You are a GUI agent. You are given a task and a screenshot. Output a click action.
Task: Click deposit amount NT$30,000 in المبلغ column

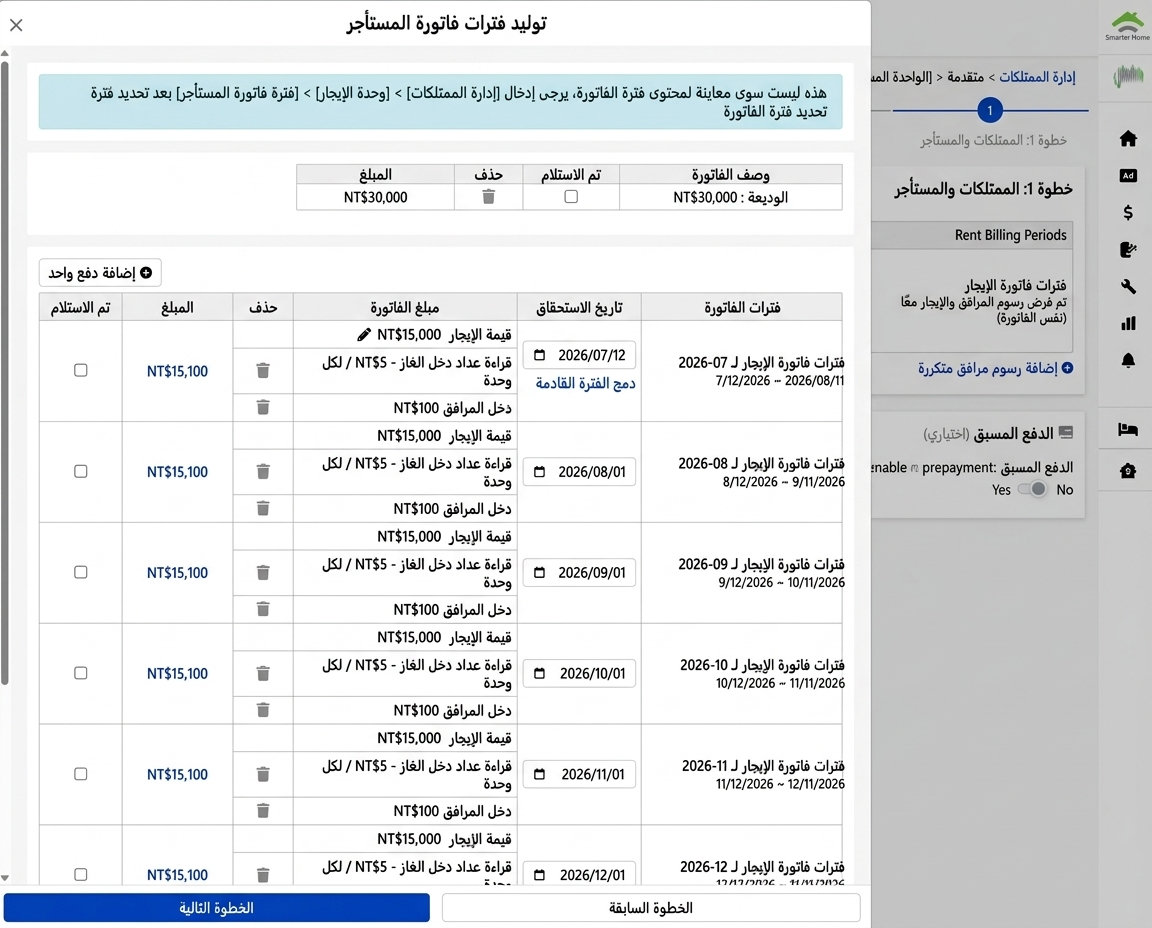[x=375, y=197]
